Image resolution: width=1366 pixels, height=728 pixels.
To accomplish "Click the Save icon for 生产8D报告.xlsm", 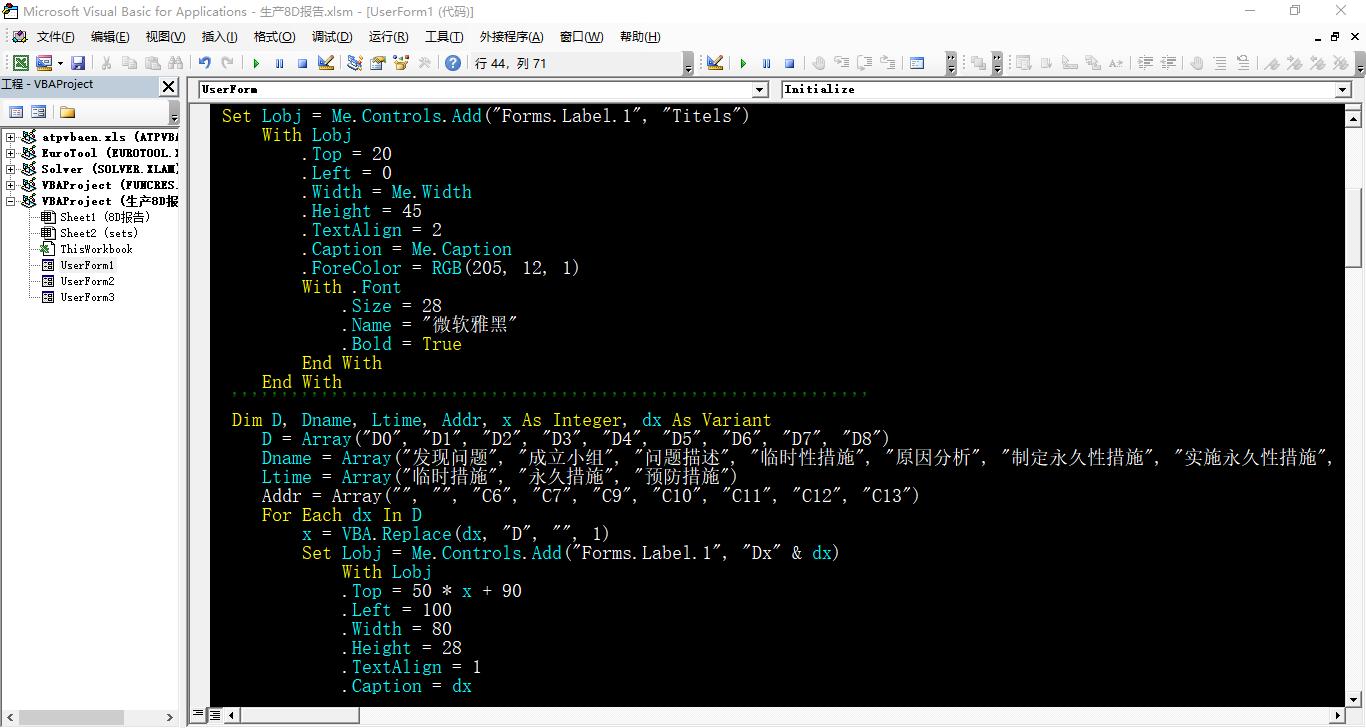I will pos(78,62).
